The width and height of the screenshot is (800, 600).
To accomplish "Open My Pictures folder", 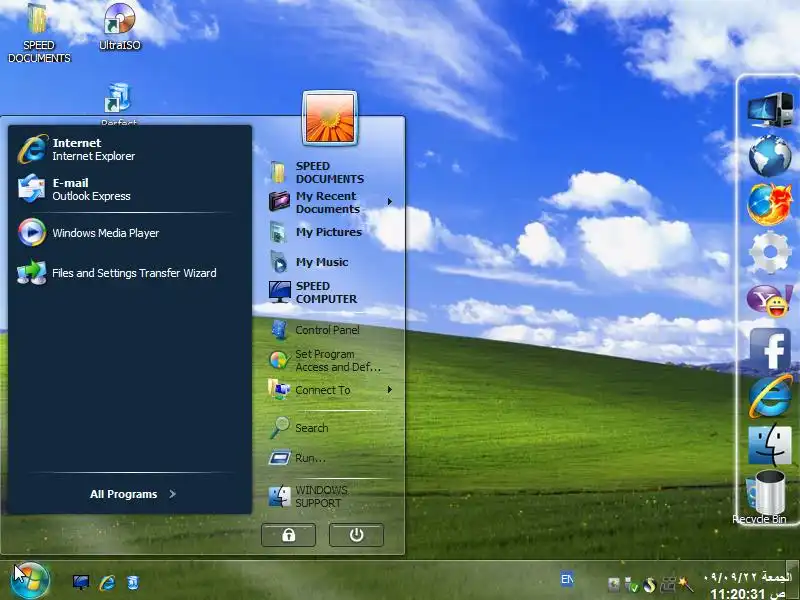I will [329, 232].
